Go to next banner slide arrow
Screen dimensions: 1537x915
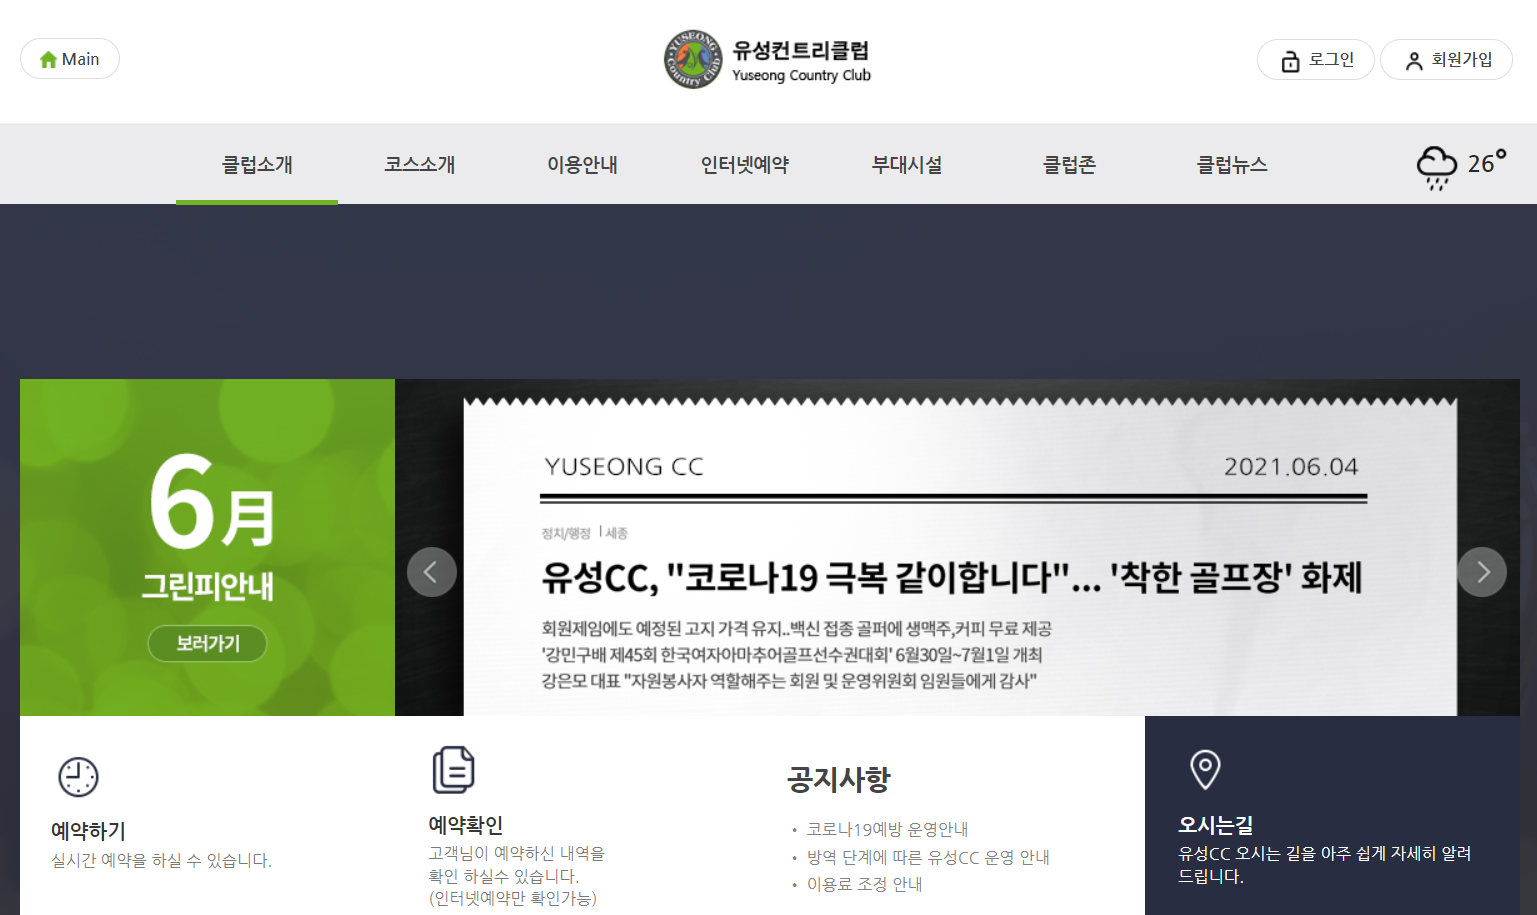point(1482,572)
